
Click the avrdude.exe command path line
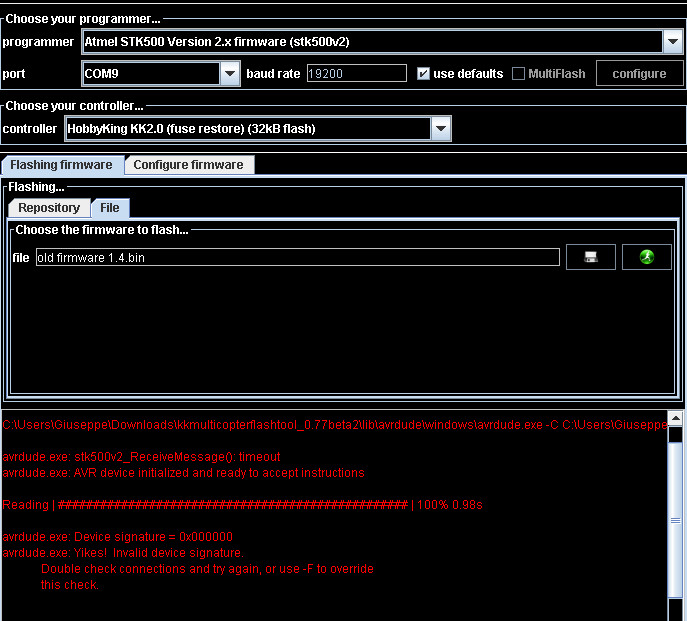tap(335, 425)
